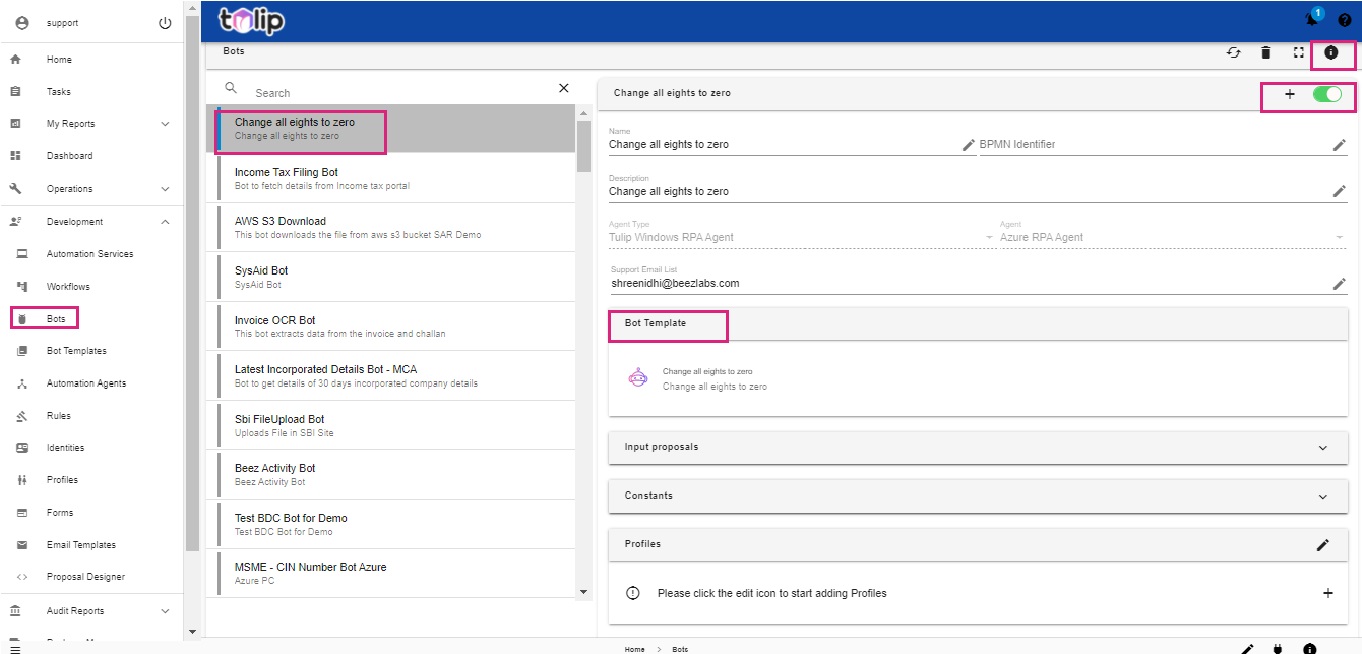This screenshot has height=654, width=1362.
Task: Click the refresh bots icon
Action: (1234, 53)
